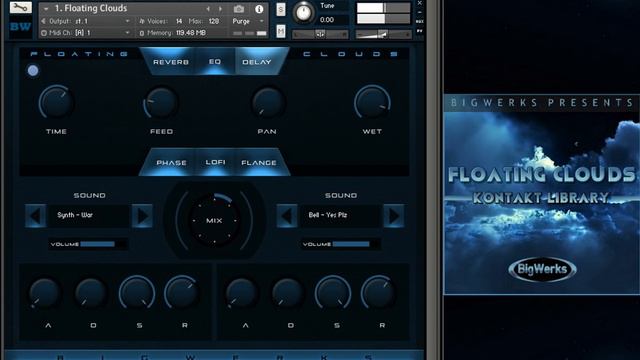
Task: Adjust the header output volume slider
Action: click(x=383, y=34)
